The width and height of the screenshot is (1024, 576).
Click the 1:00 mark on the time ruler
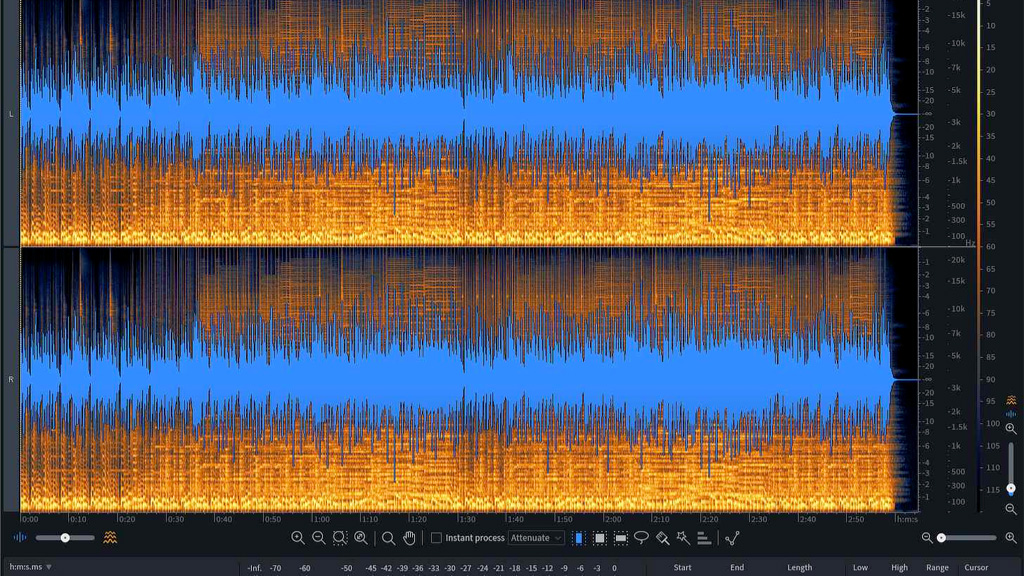pyautogui.click(x=321, y=519)
